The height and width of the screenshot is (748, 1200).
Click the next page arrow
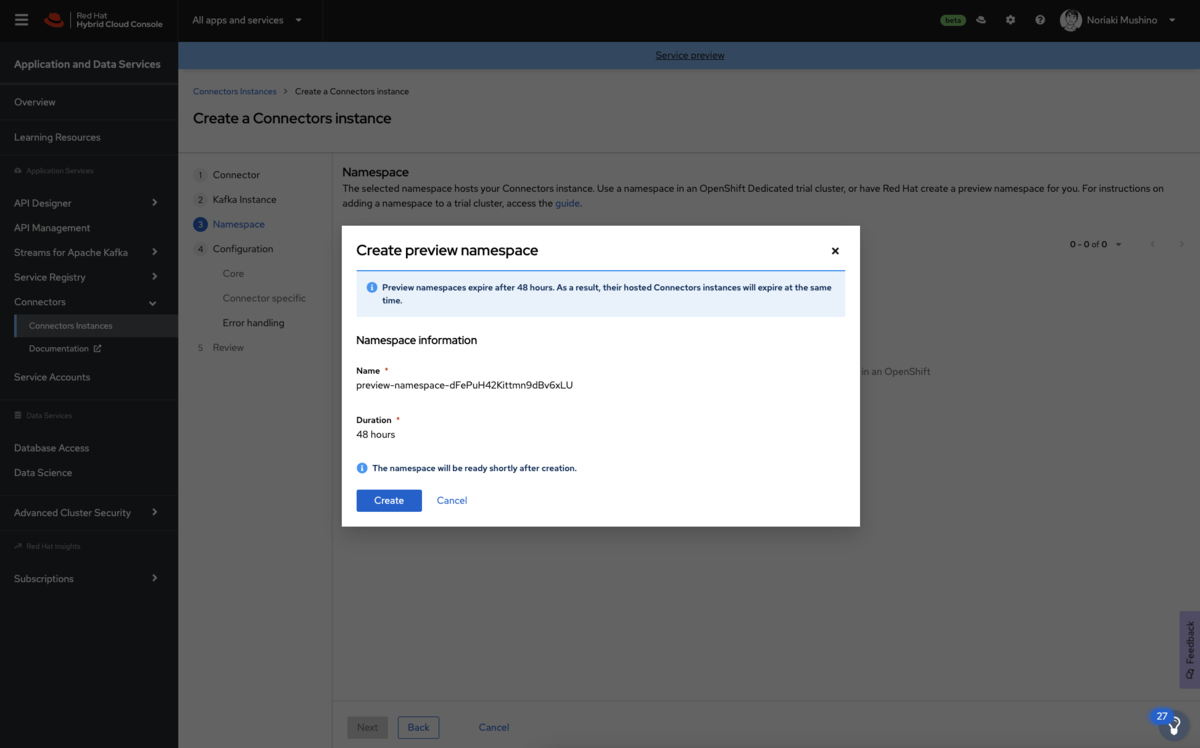point(1181,244)
